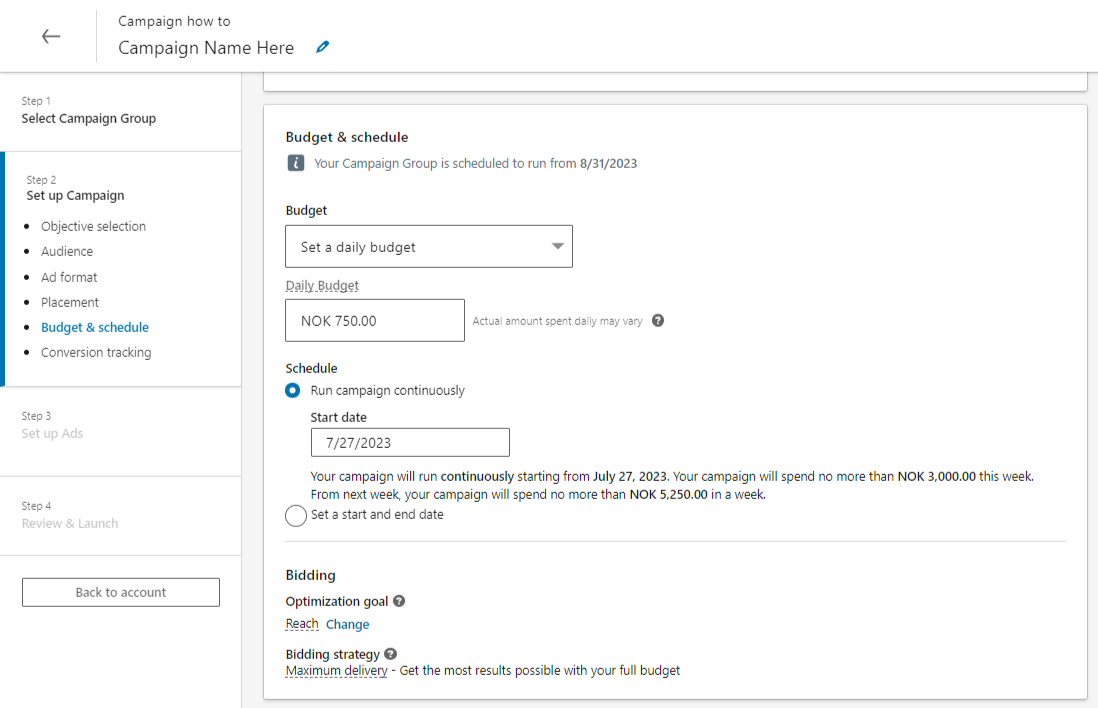The image size is (1098, 708).
Task: Edit campaign name using the pencil icon
Action: (322, 46)
